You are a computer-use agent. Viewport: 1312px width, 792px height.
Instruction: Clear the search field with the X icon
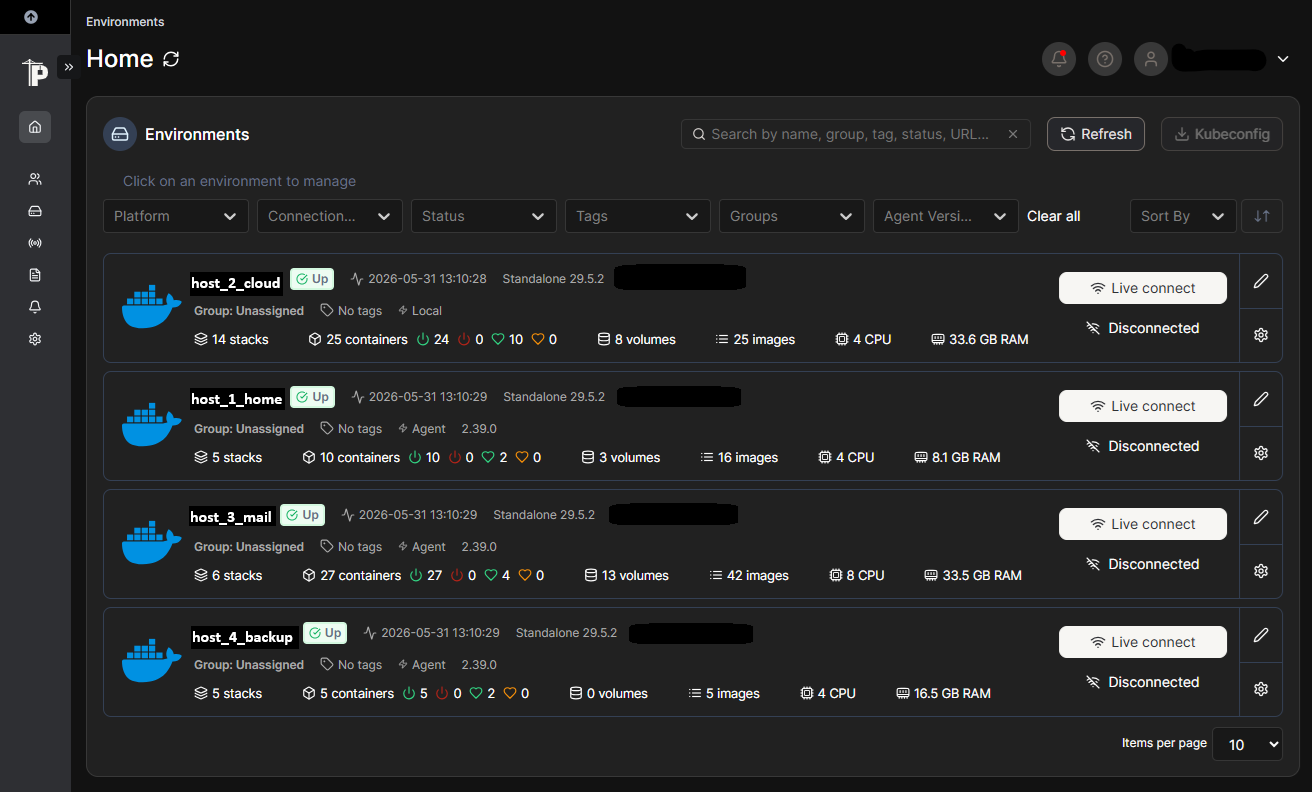[1013, 134]
